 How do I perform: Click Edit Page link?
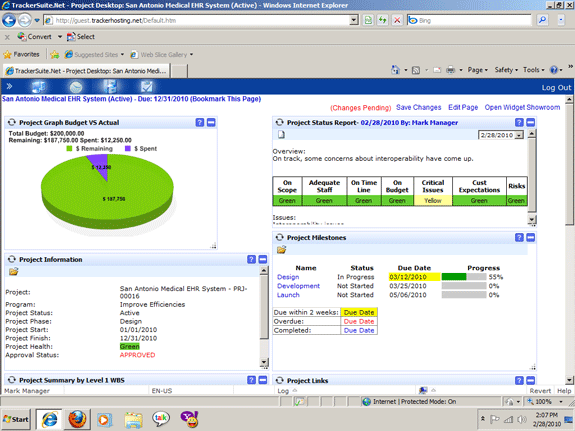pos(463,107)
